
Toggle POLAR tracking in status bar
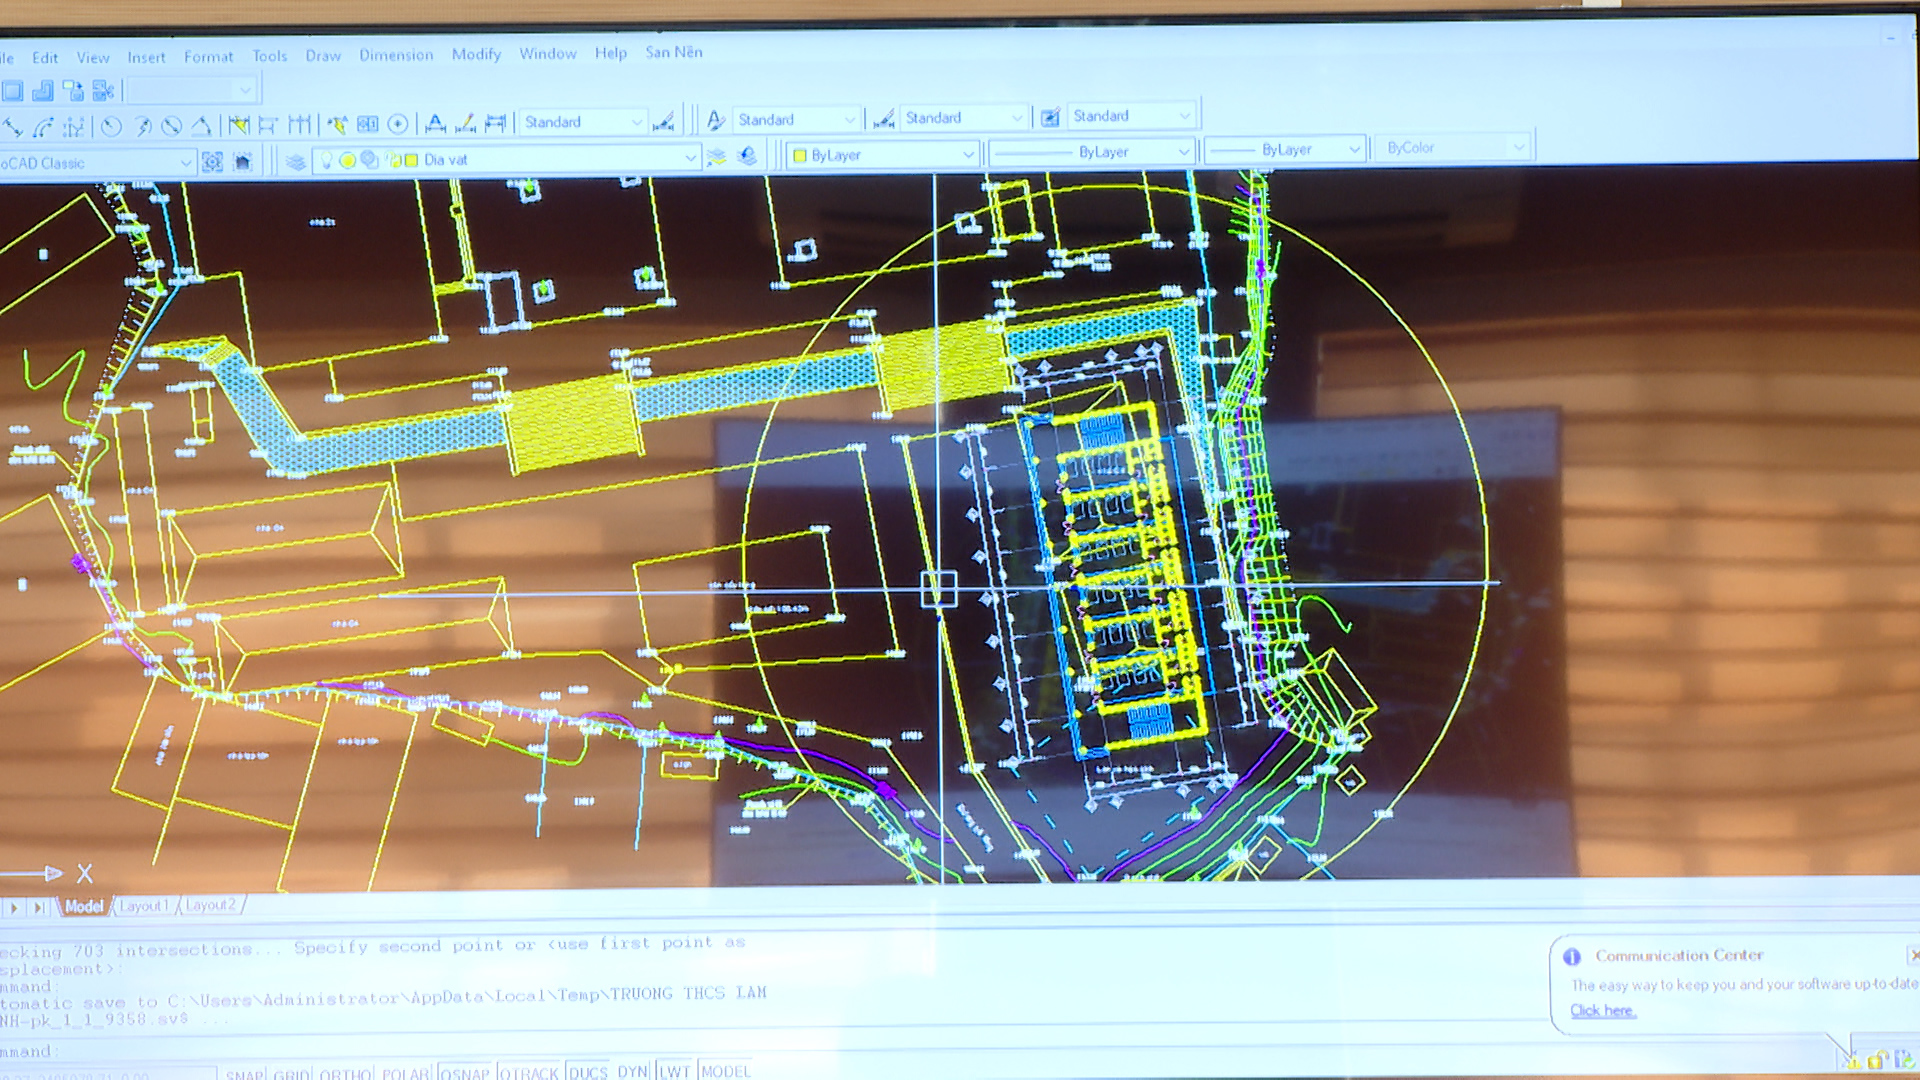[406, 1073]
